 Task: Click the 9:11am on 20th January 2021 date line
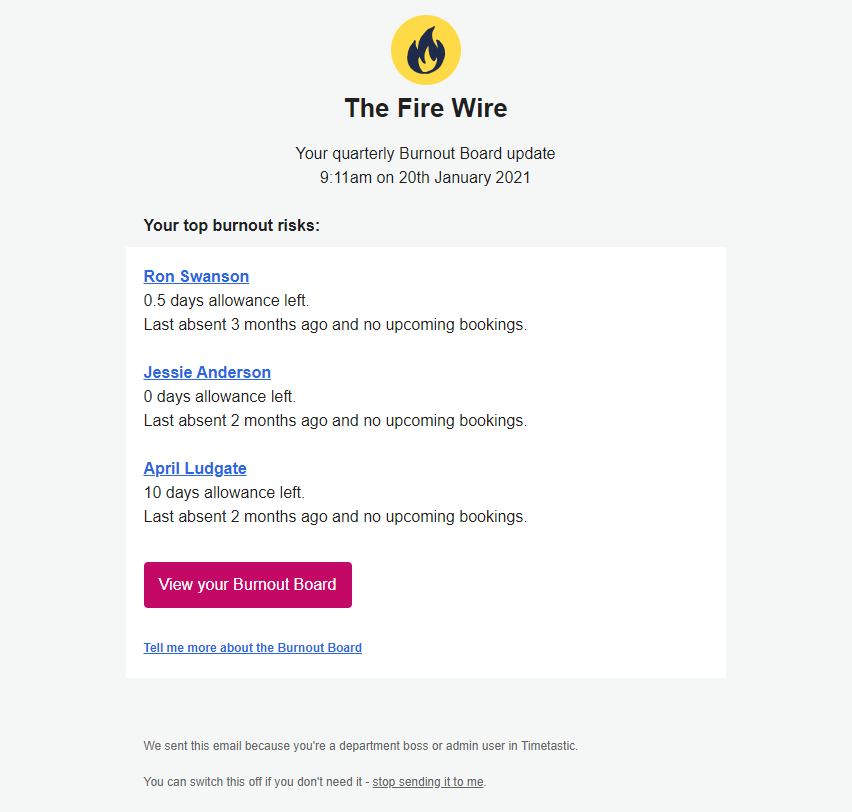click(425, 178)
